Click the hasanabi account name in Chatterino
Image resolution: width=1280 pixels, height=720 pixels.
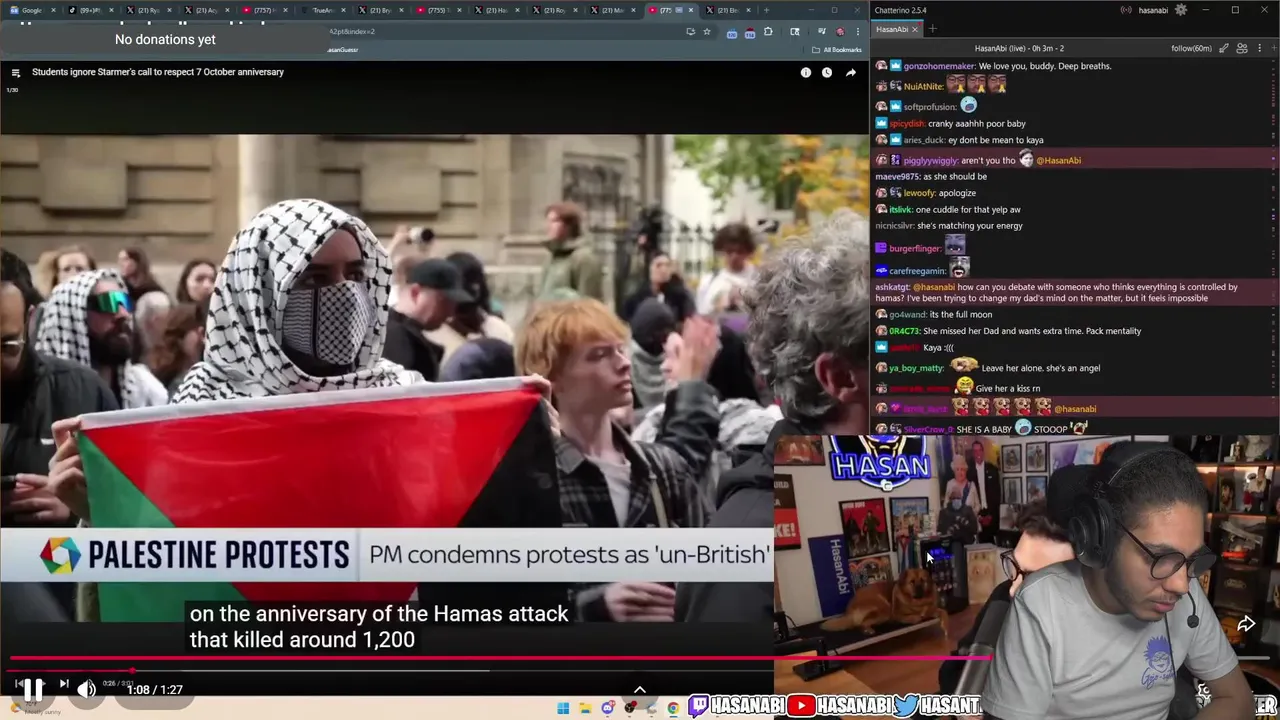click(1153, 10)
